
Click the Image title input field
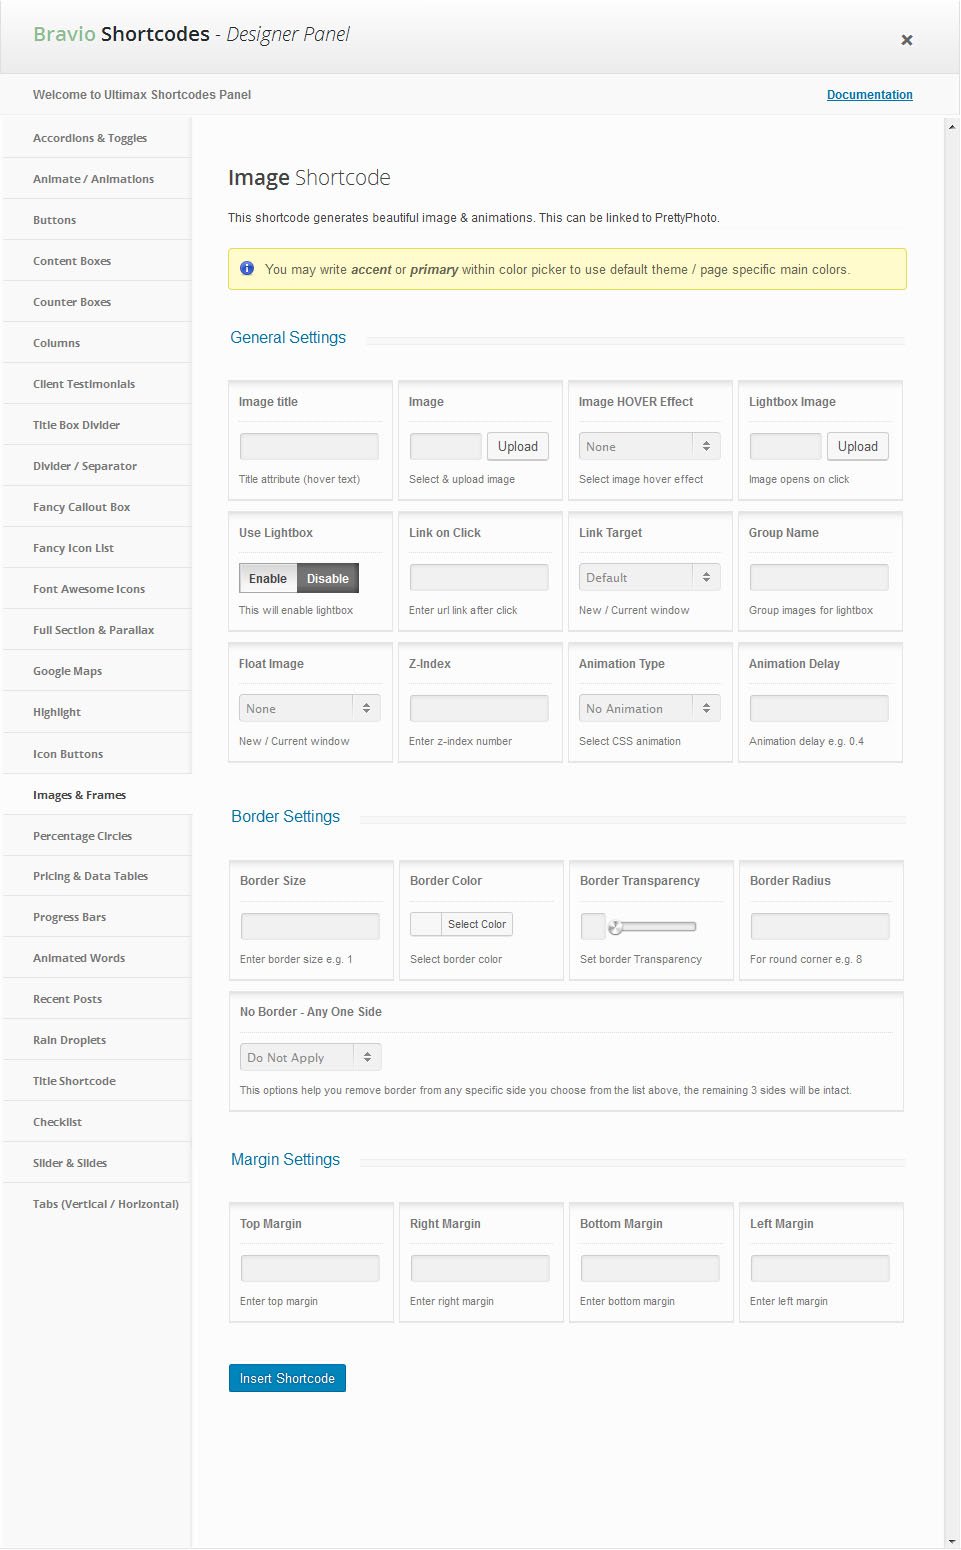[309, 446]
